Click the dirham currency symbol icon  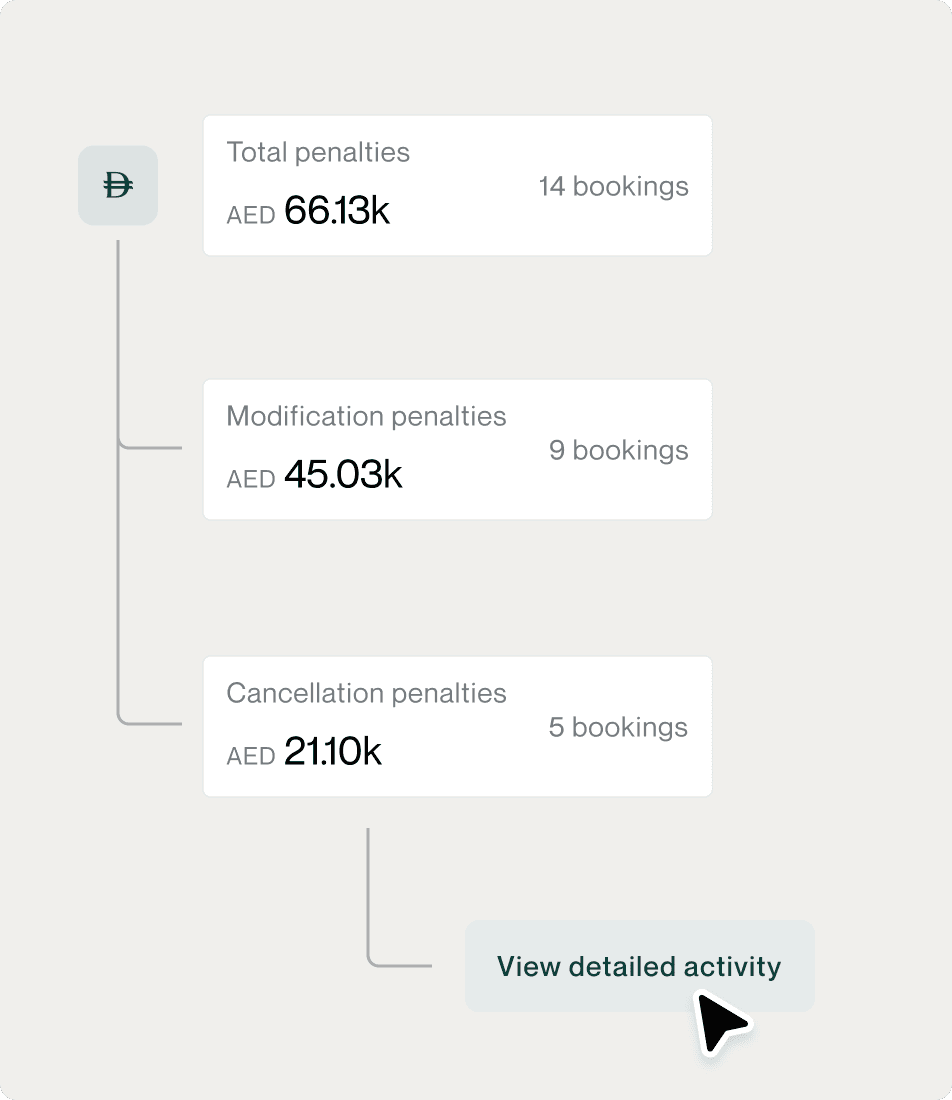point(118,185)
